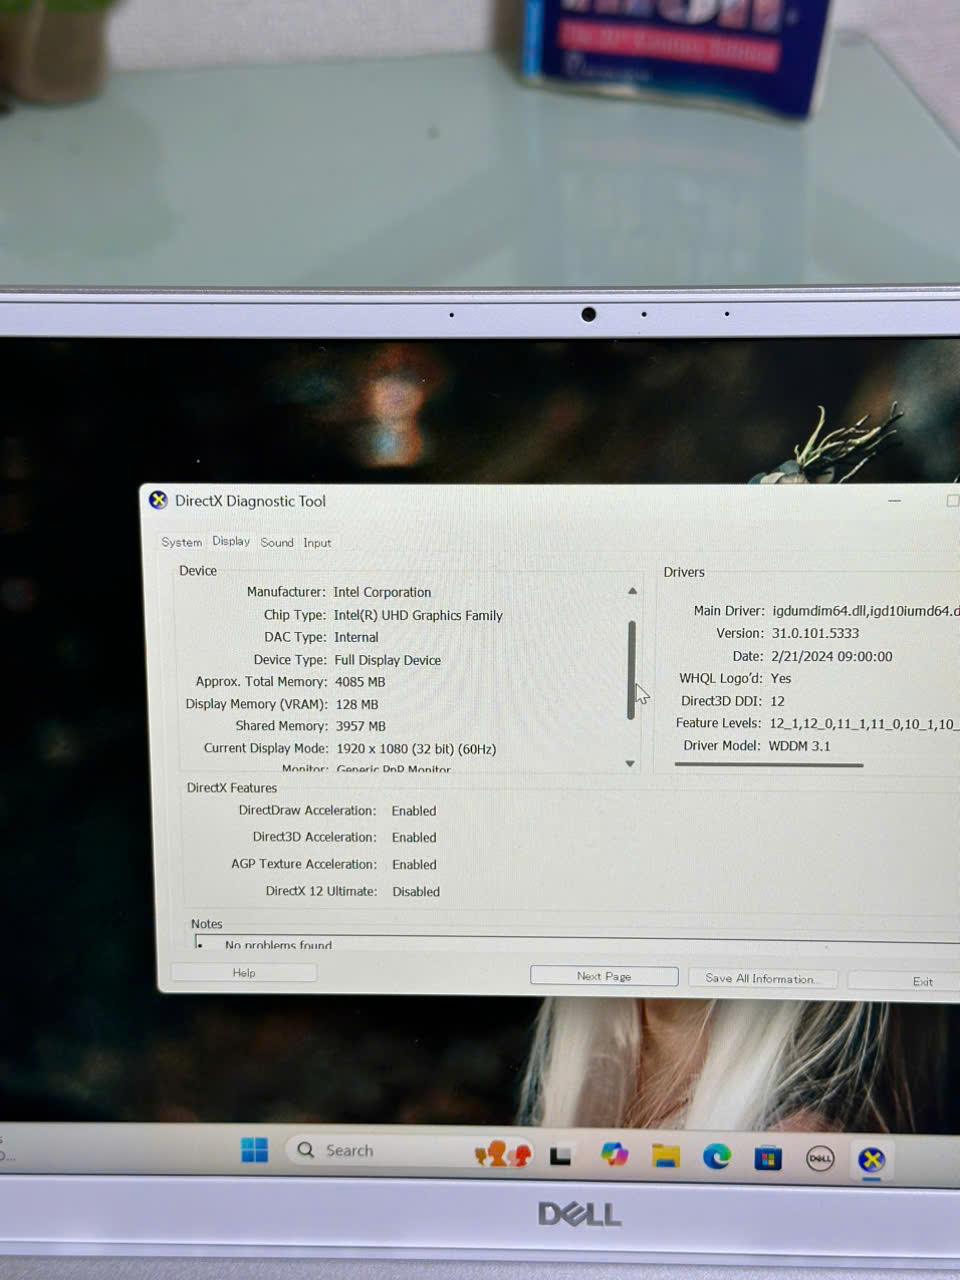Click Save All Information button
The width and height of the screenshot is (960, 1280).
pos(761,978)
